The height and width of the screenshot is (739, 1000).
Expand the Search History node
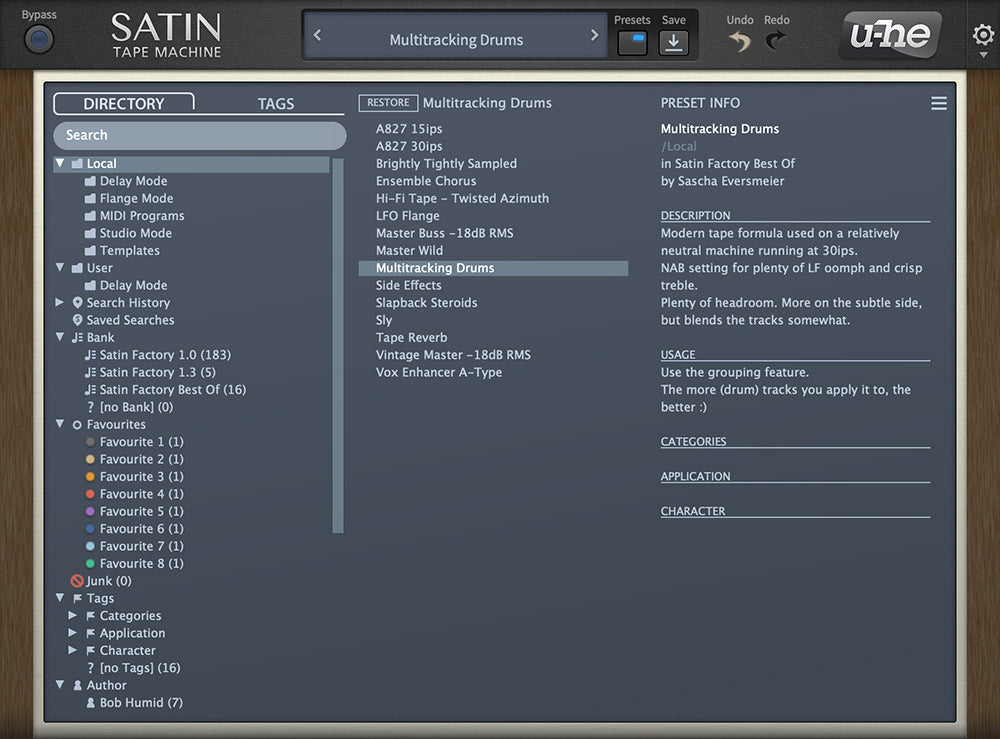point(60,302)
